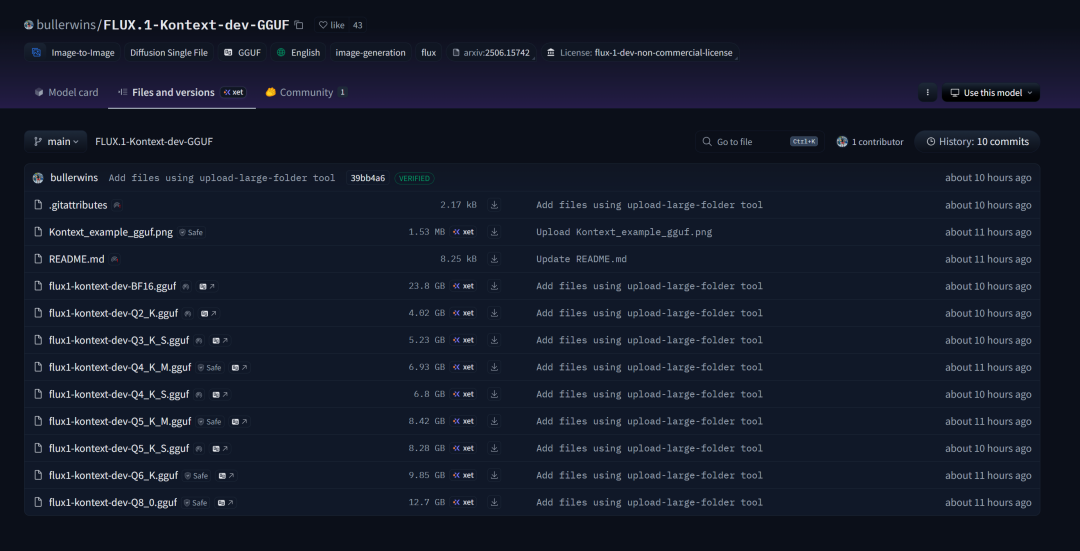This screenshot has height=551, width=1080.
Task: Select the Files and versions tab
Action: (182, 92)
